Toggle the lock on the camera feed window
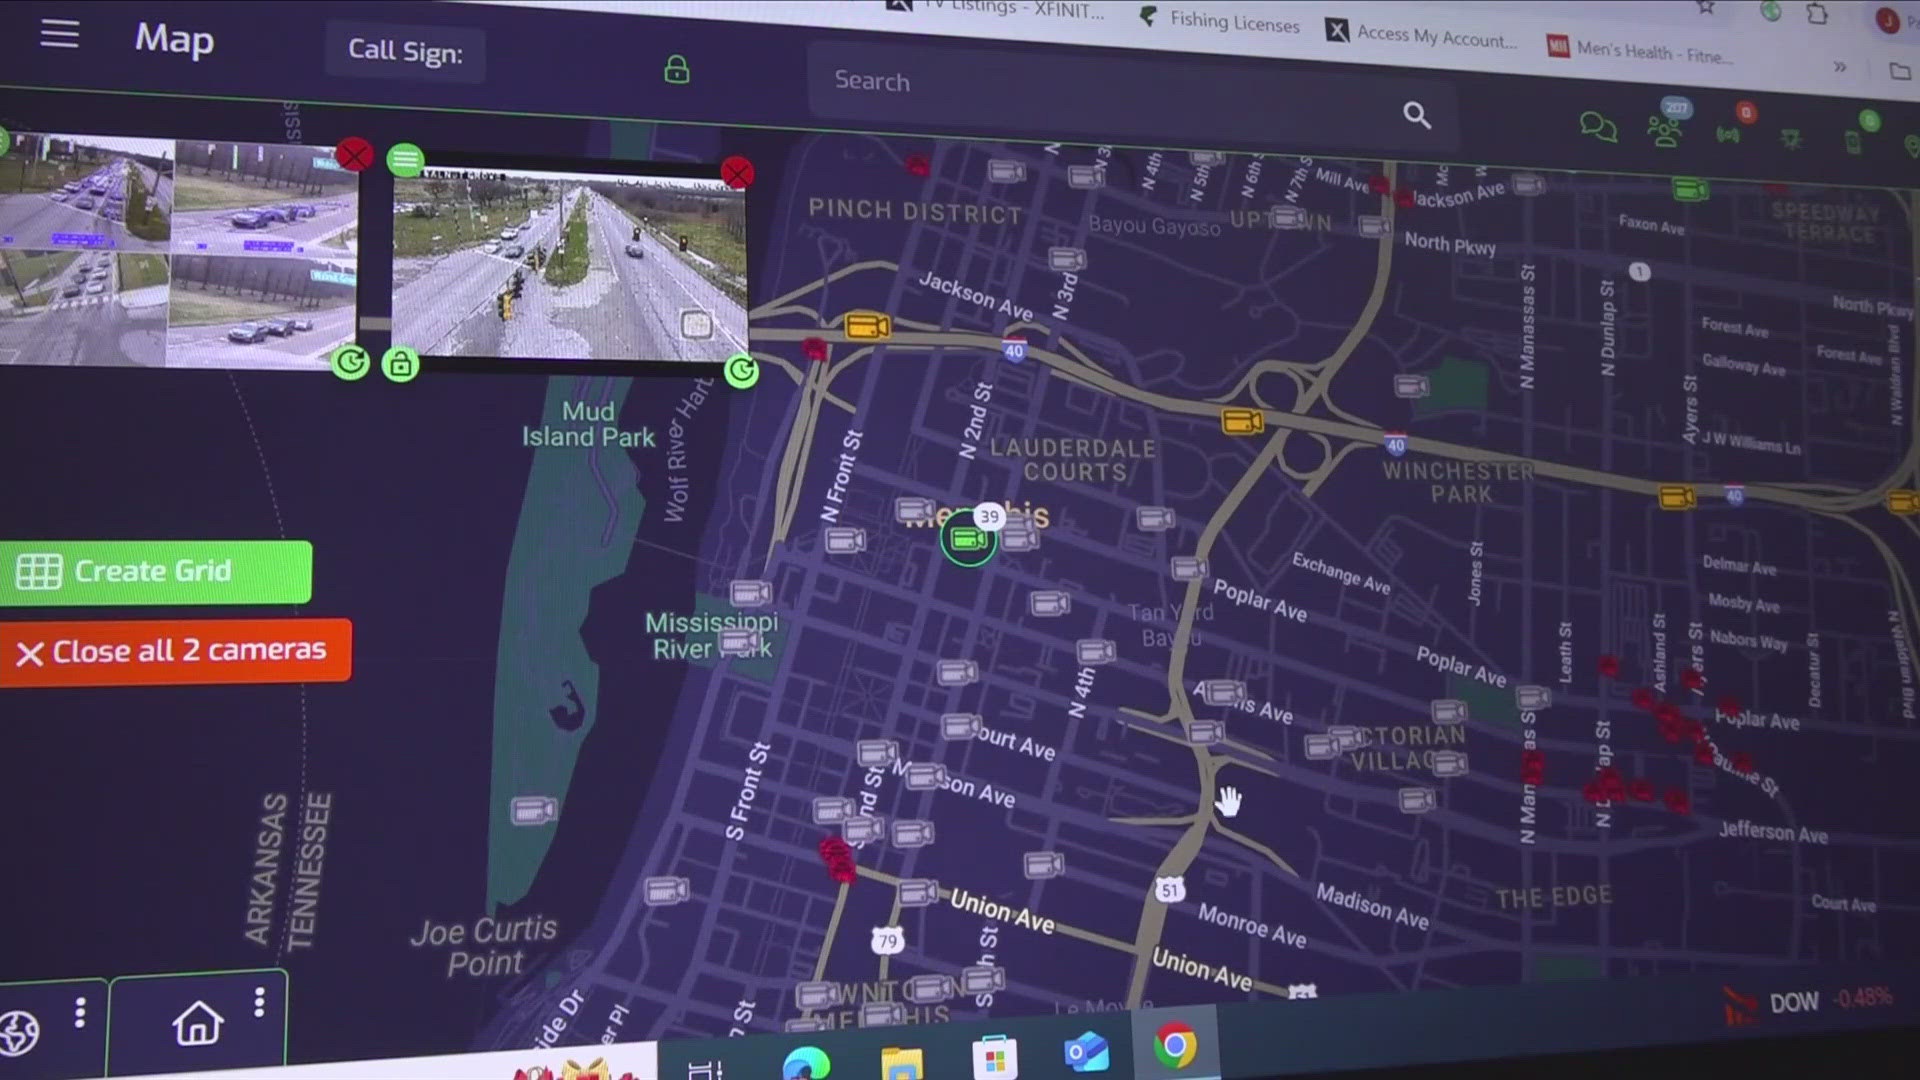Image resolution: width=1920 pixels, height=1080 pixels. [401, 365]
